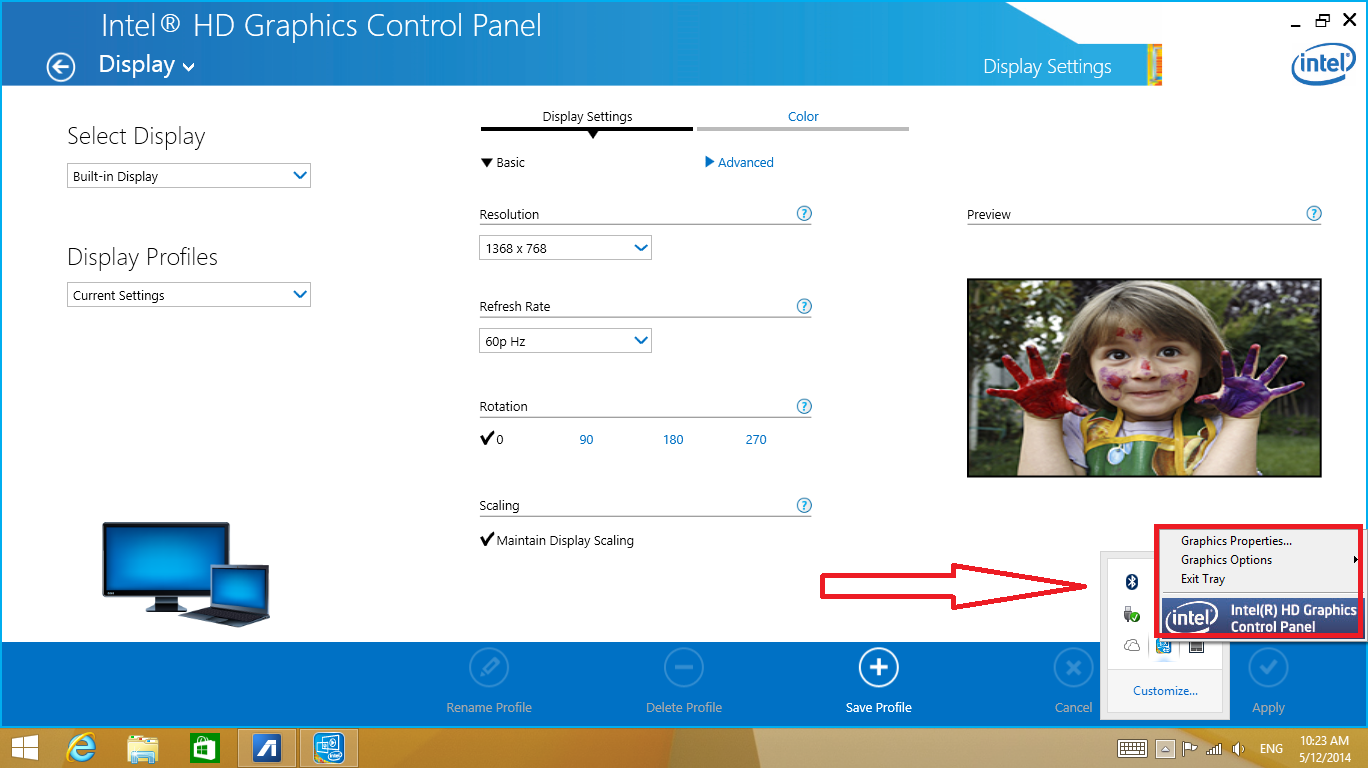This screenshot has height=768, width=1368.
Task: Open help for Rotation setting
Action: pyautogui.click(x=804, y=406)
